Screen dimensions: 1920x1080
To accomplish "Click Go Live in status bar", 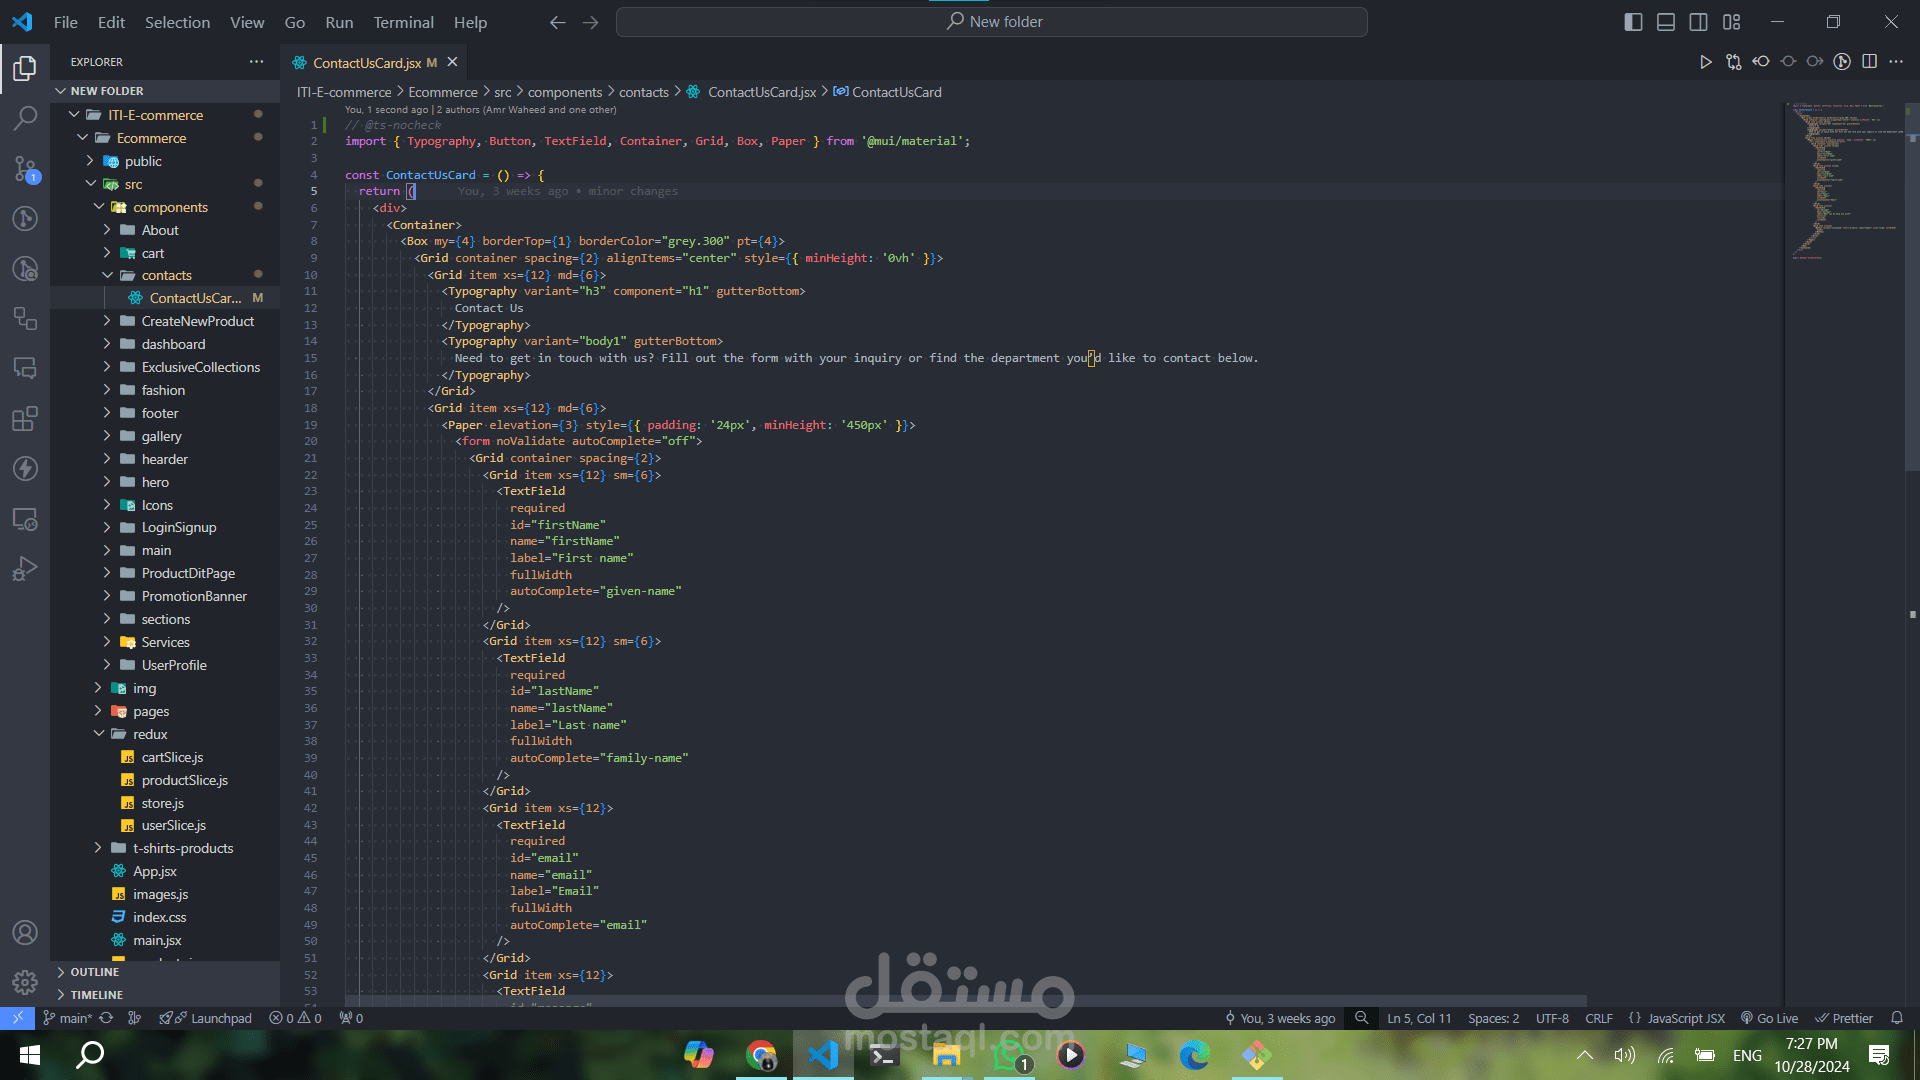I will [x=1769, y=1018].
